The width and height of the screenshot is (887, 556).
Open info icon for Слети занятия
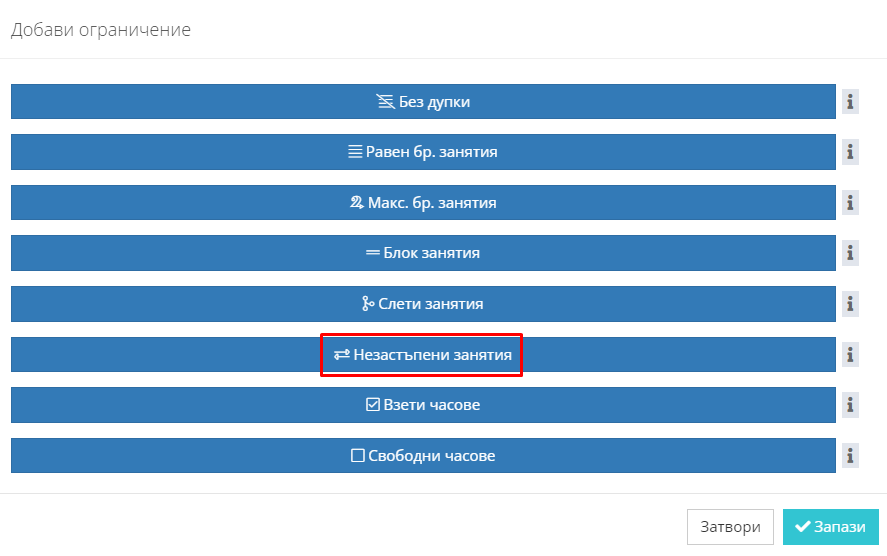pyautogui.click(x=850, y=304)
